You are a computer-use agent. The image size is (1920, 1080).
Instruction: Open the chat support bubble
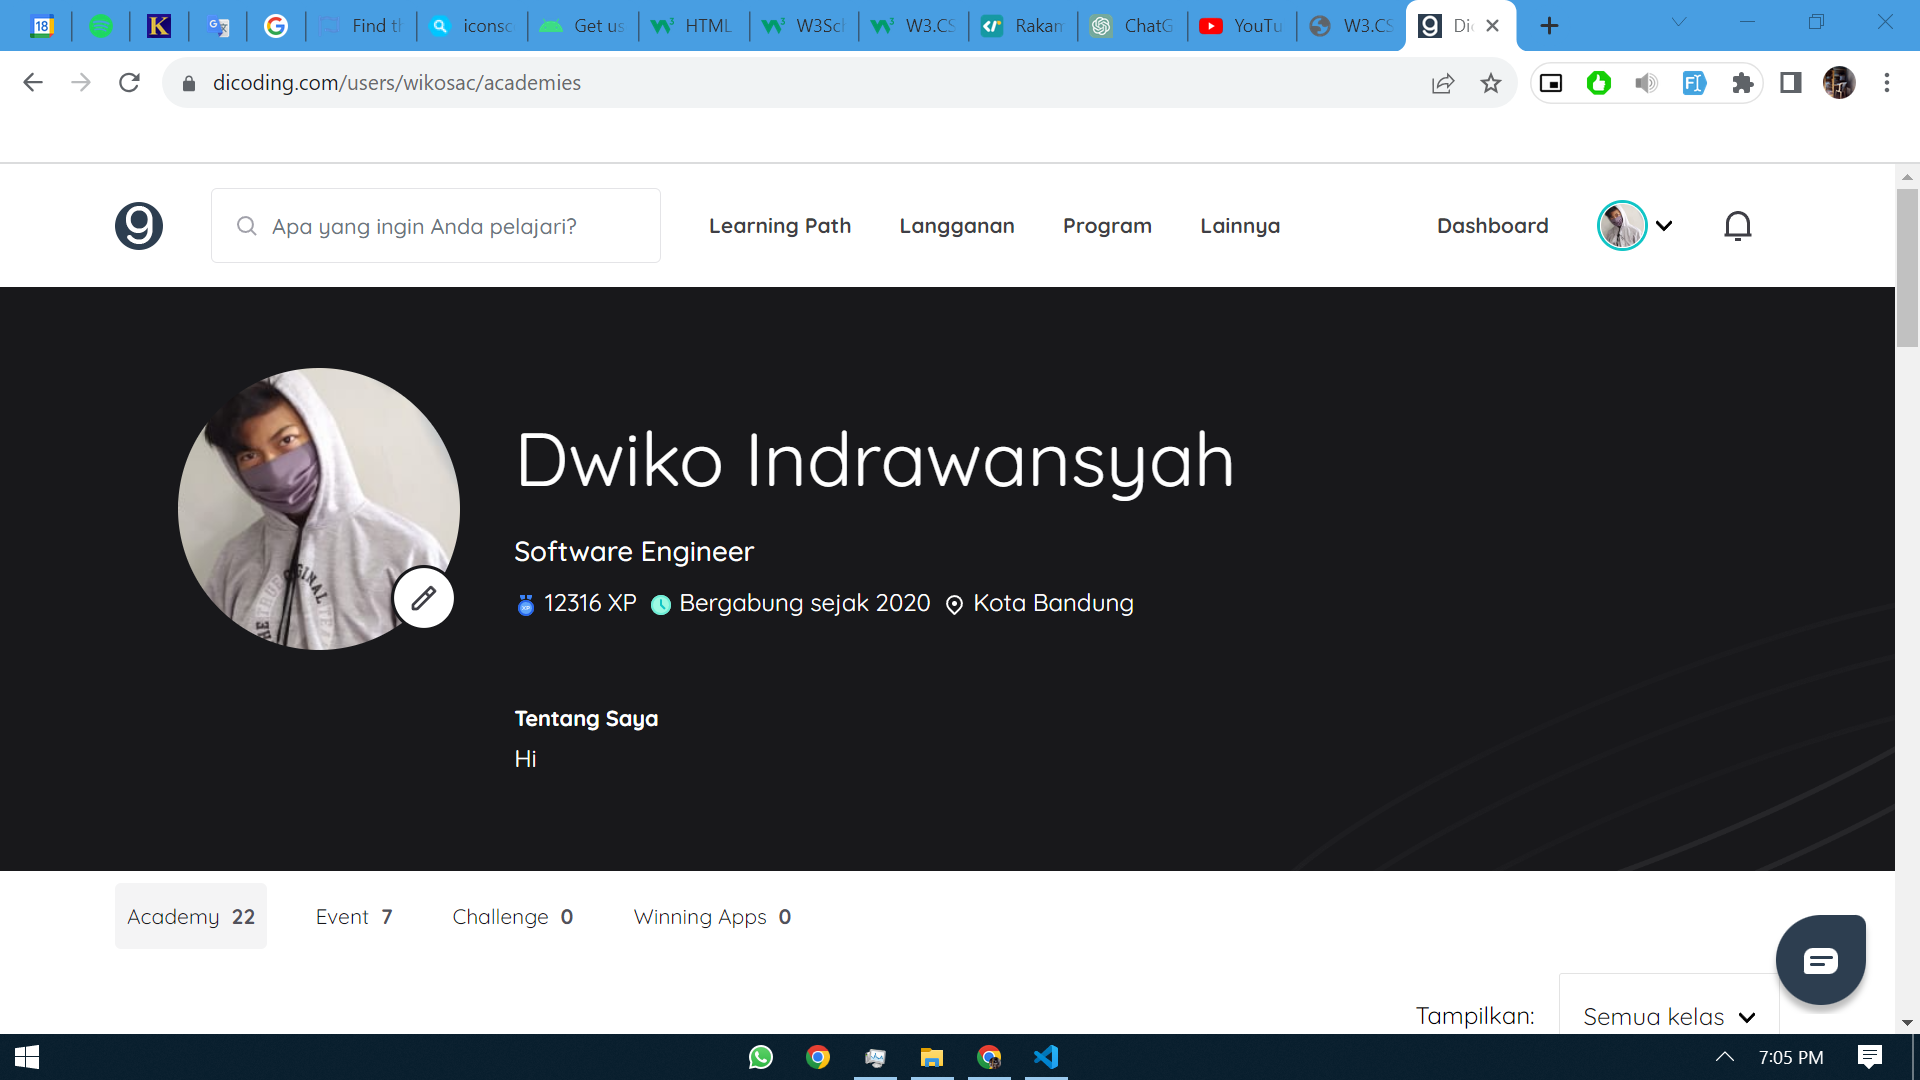[1821, 959]
